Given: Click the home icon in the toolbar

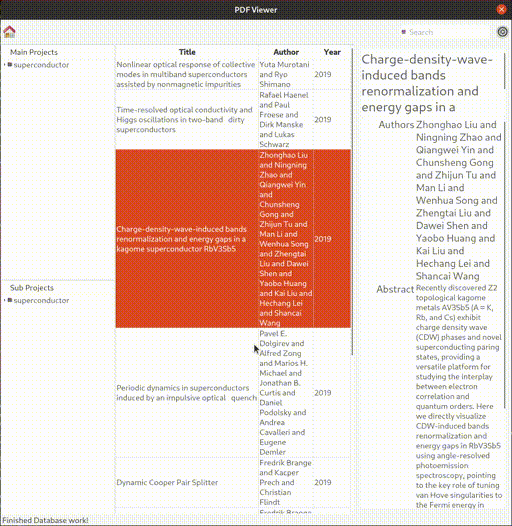Looking at the screenshot, I should [9, 32].
